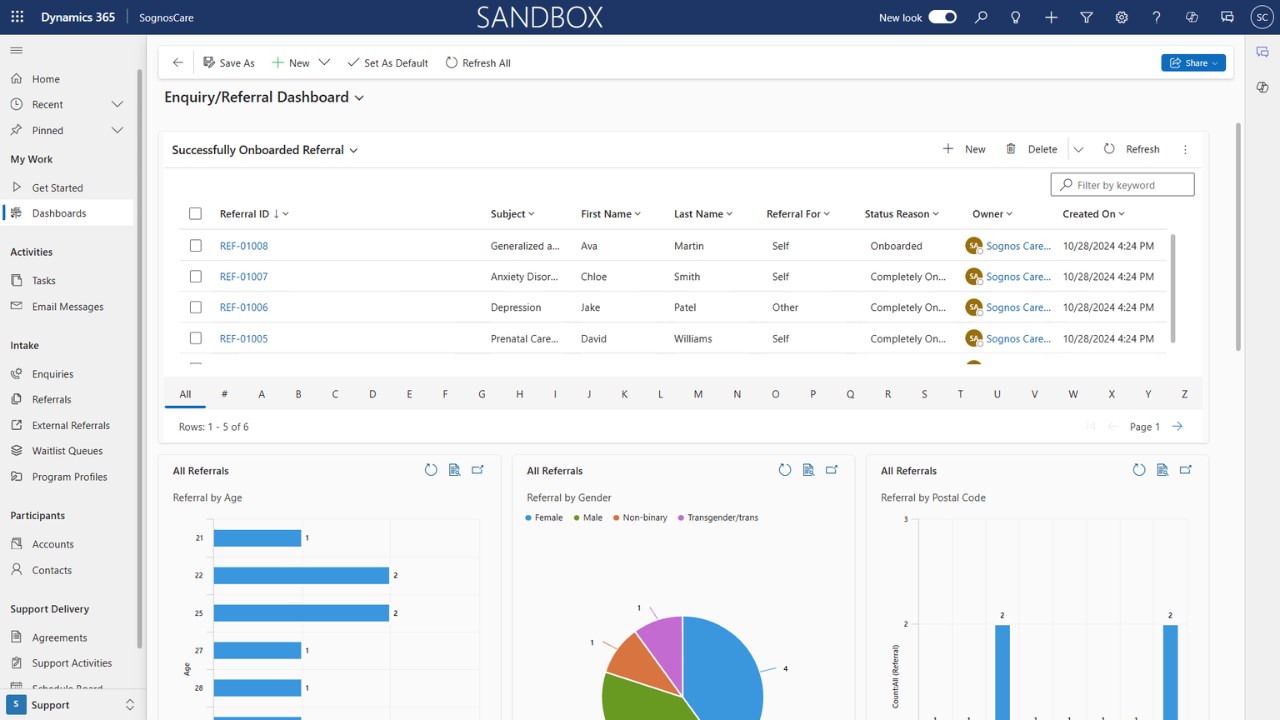This screenshot has width=1280, height=720.
Task: Open referral link REF-01008
Action: [244, 245]
